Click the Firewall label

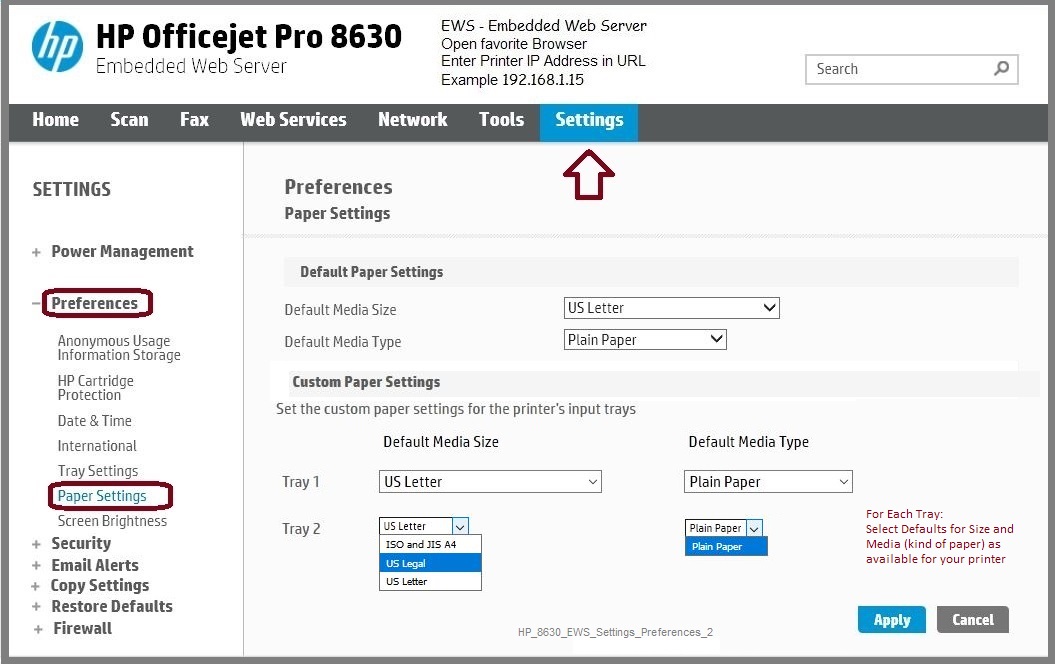(x=83, y=628)
